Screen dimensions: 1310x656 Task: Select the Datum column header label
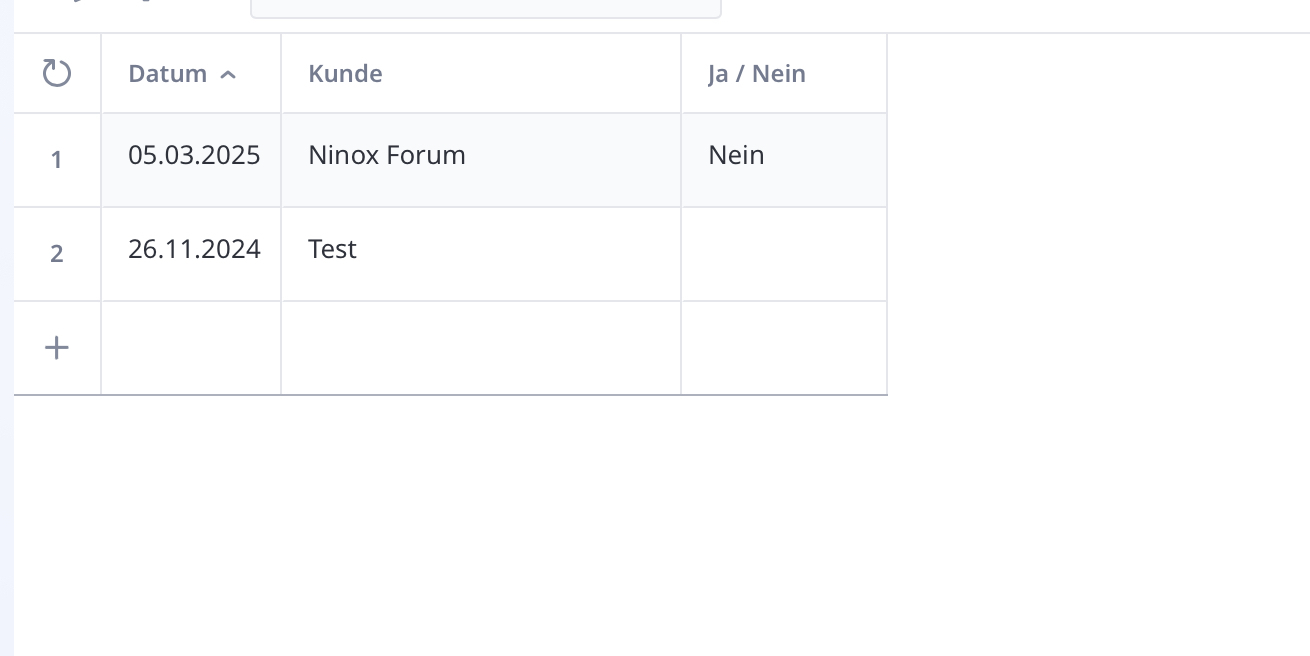point(168,73)
